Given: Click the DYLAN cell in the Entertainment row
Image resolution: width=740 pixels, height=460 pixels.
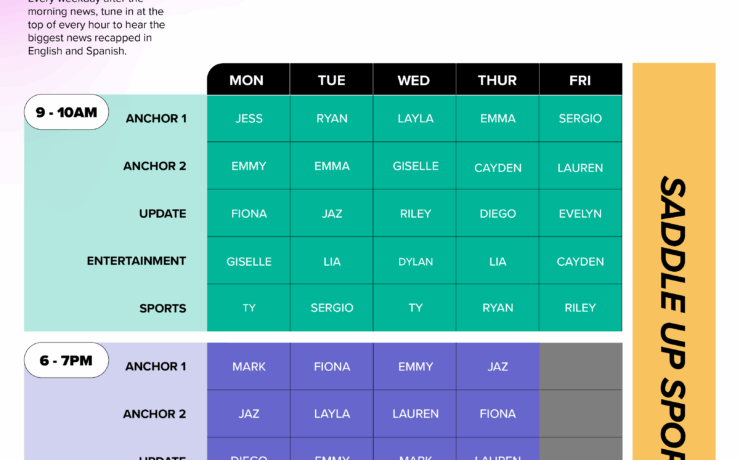Looking at the screenshot, I should 415,261.
